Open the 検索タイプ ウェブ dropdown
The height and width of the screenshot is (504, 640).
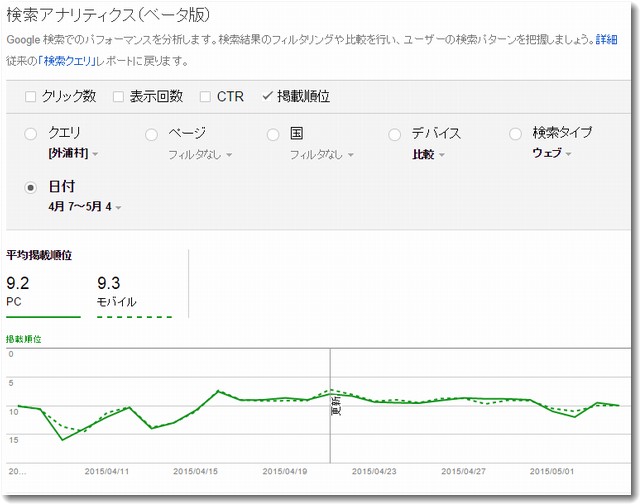click(551, 153)
